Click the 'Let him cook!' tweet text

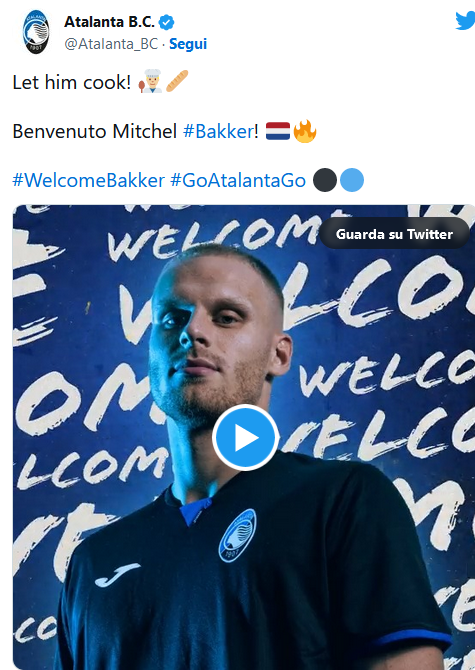tap(72, 82)
